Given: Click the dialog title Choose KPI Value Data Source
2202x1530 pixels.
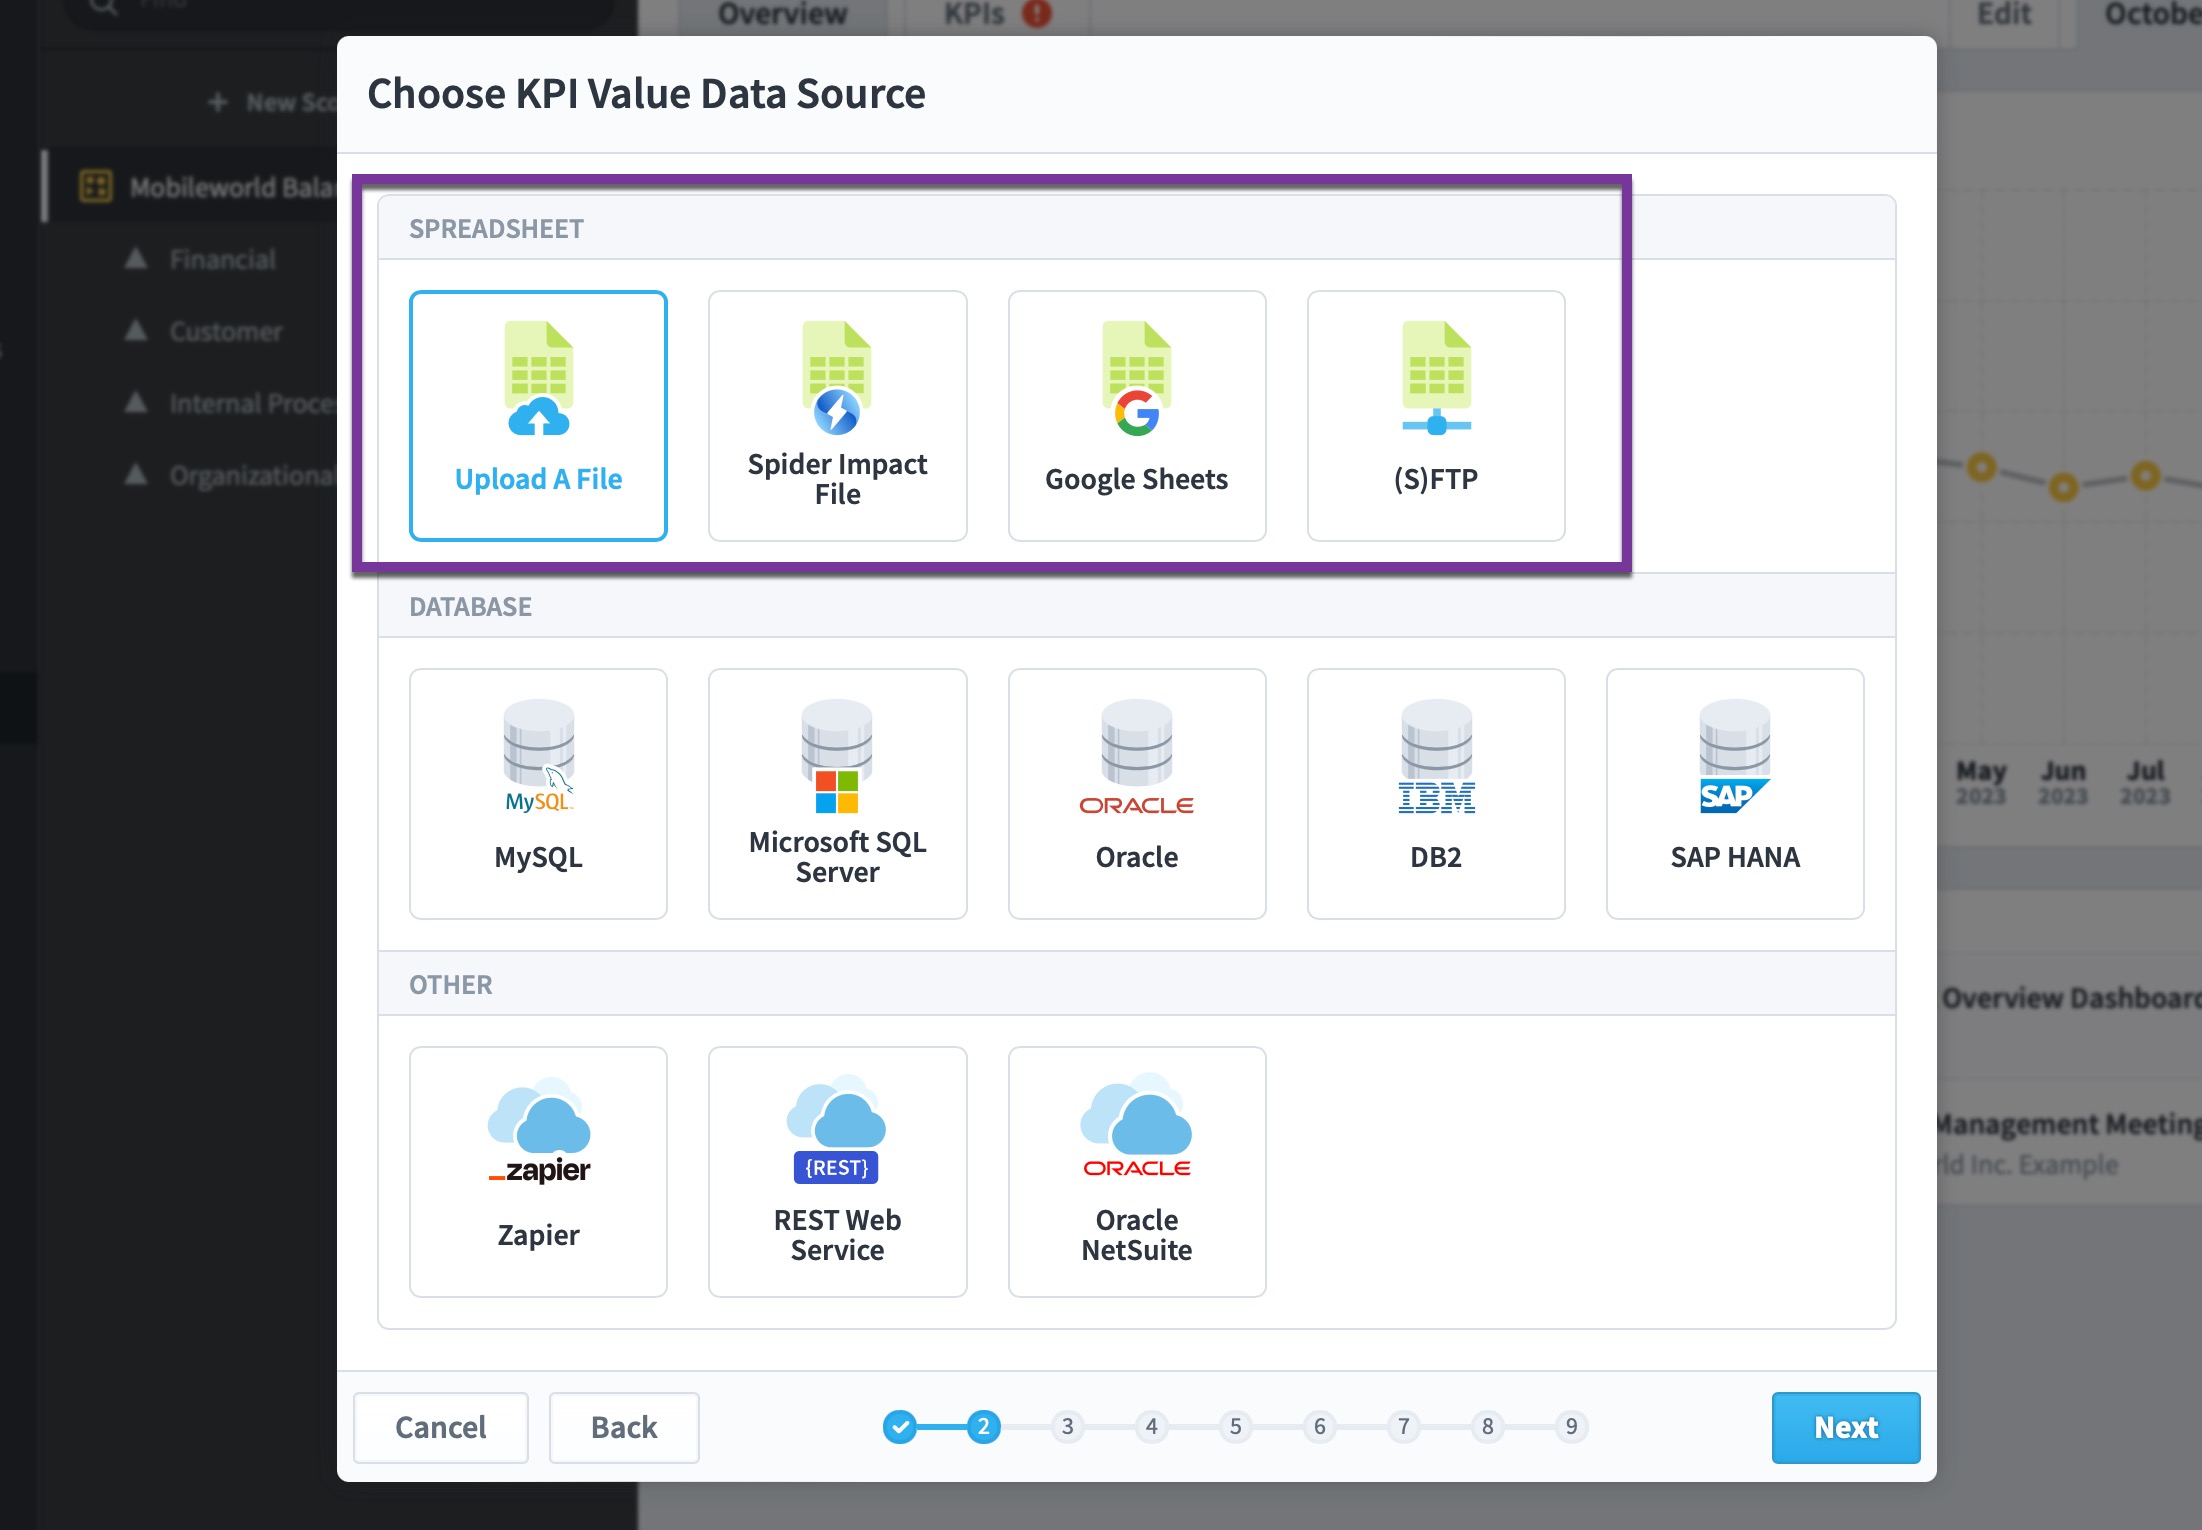Looking at the screenshot, I should click(646, 94).
